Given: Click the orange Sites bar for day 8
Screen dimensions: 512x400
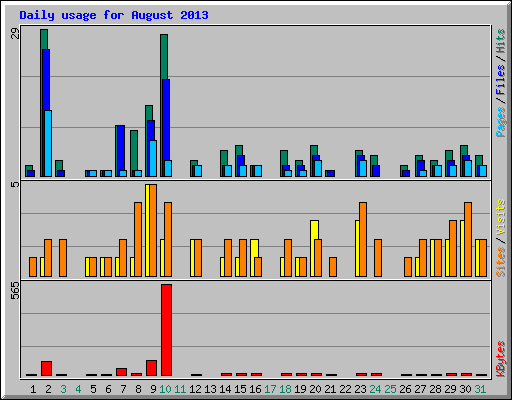Looking at the screenshot, I should [x=138, y=239].
